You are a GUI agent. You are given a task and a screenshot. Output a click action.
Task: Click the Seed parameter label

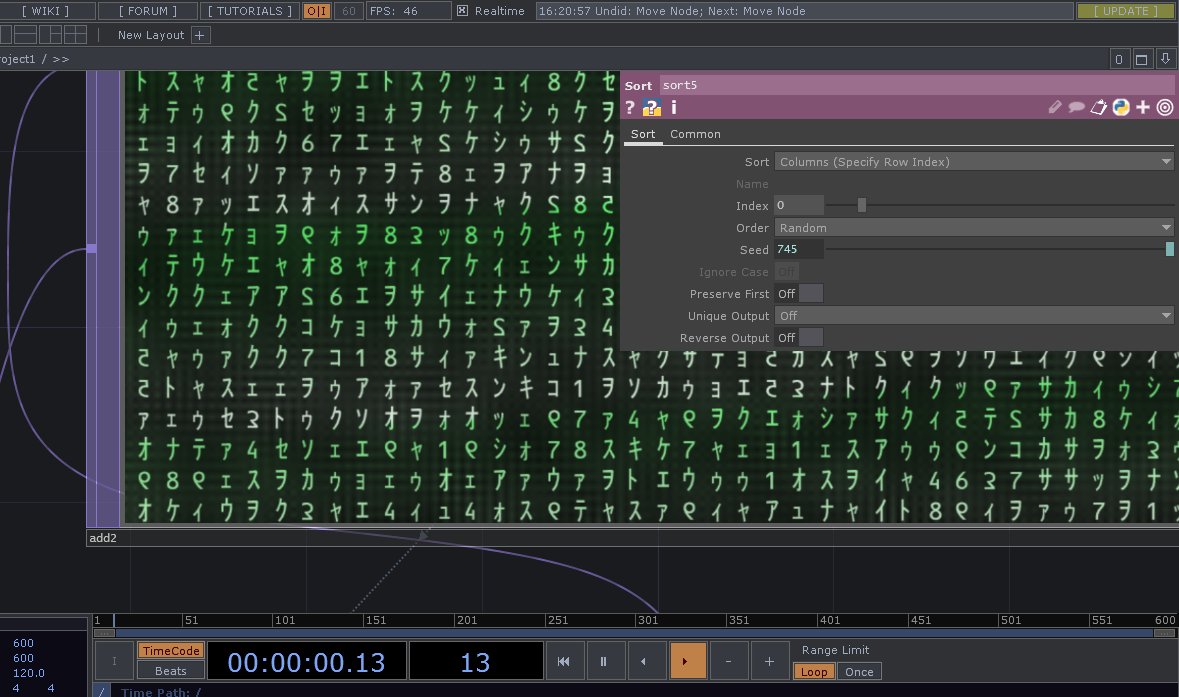(754, 250)
